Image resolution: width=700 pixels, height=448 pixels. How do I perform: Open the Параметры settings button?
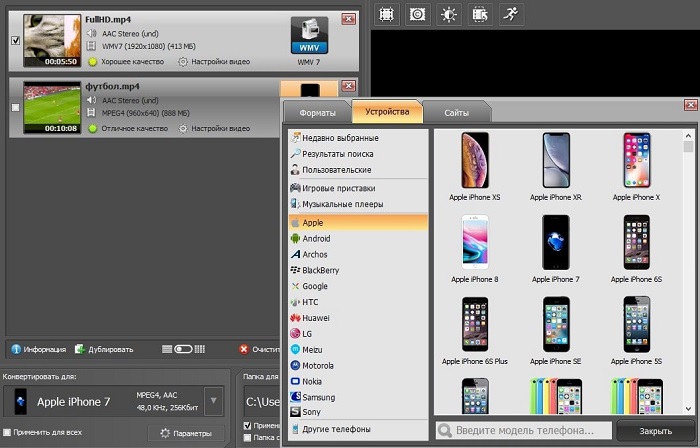[186, 433]
